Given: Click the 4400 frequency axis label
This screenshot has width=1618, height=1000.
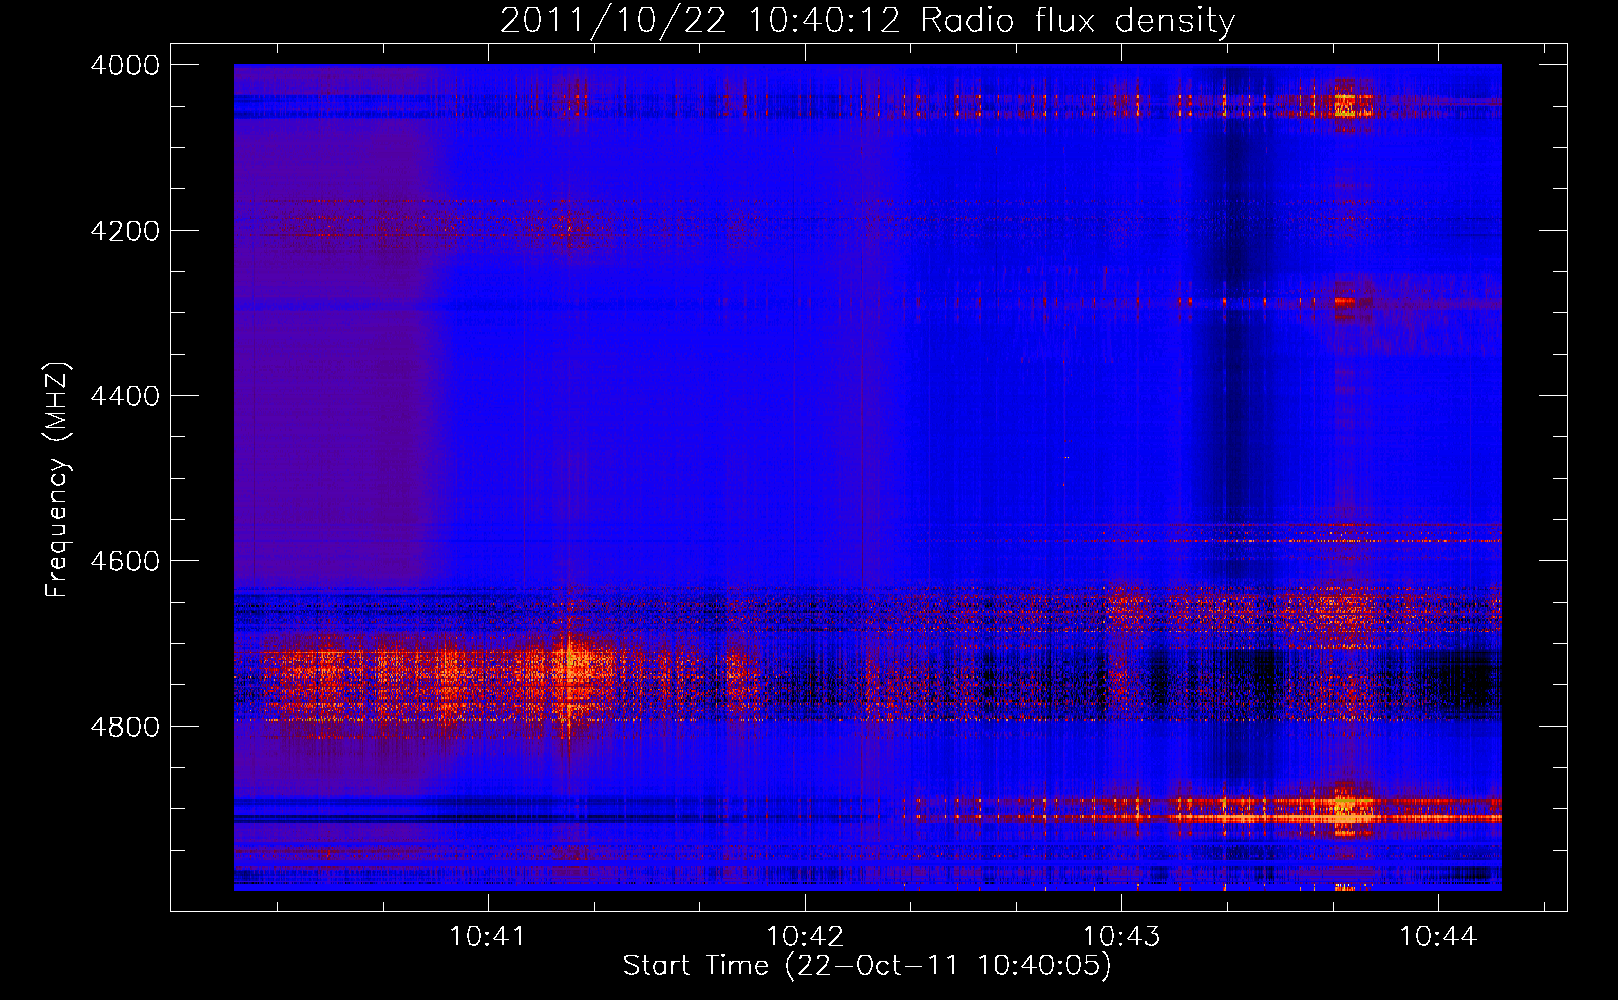Looking at the screenshot, I should point(125,396).
